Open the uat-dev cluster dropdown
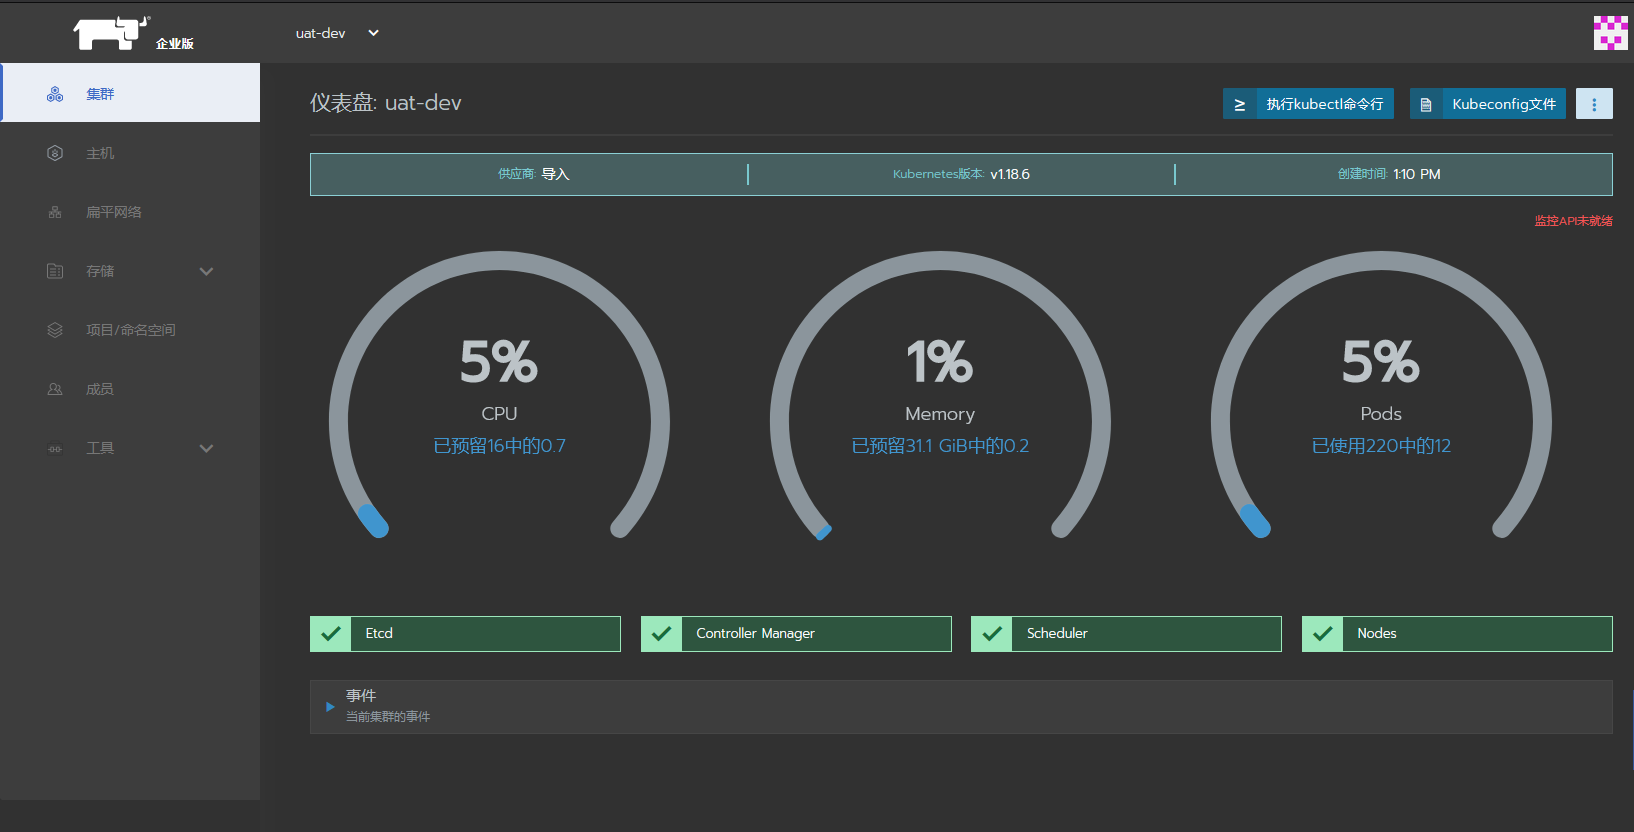This screenshot has height=832, width=1634. (337, 33)
